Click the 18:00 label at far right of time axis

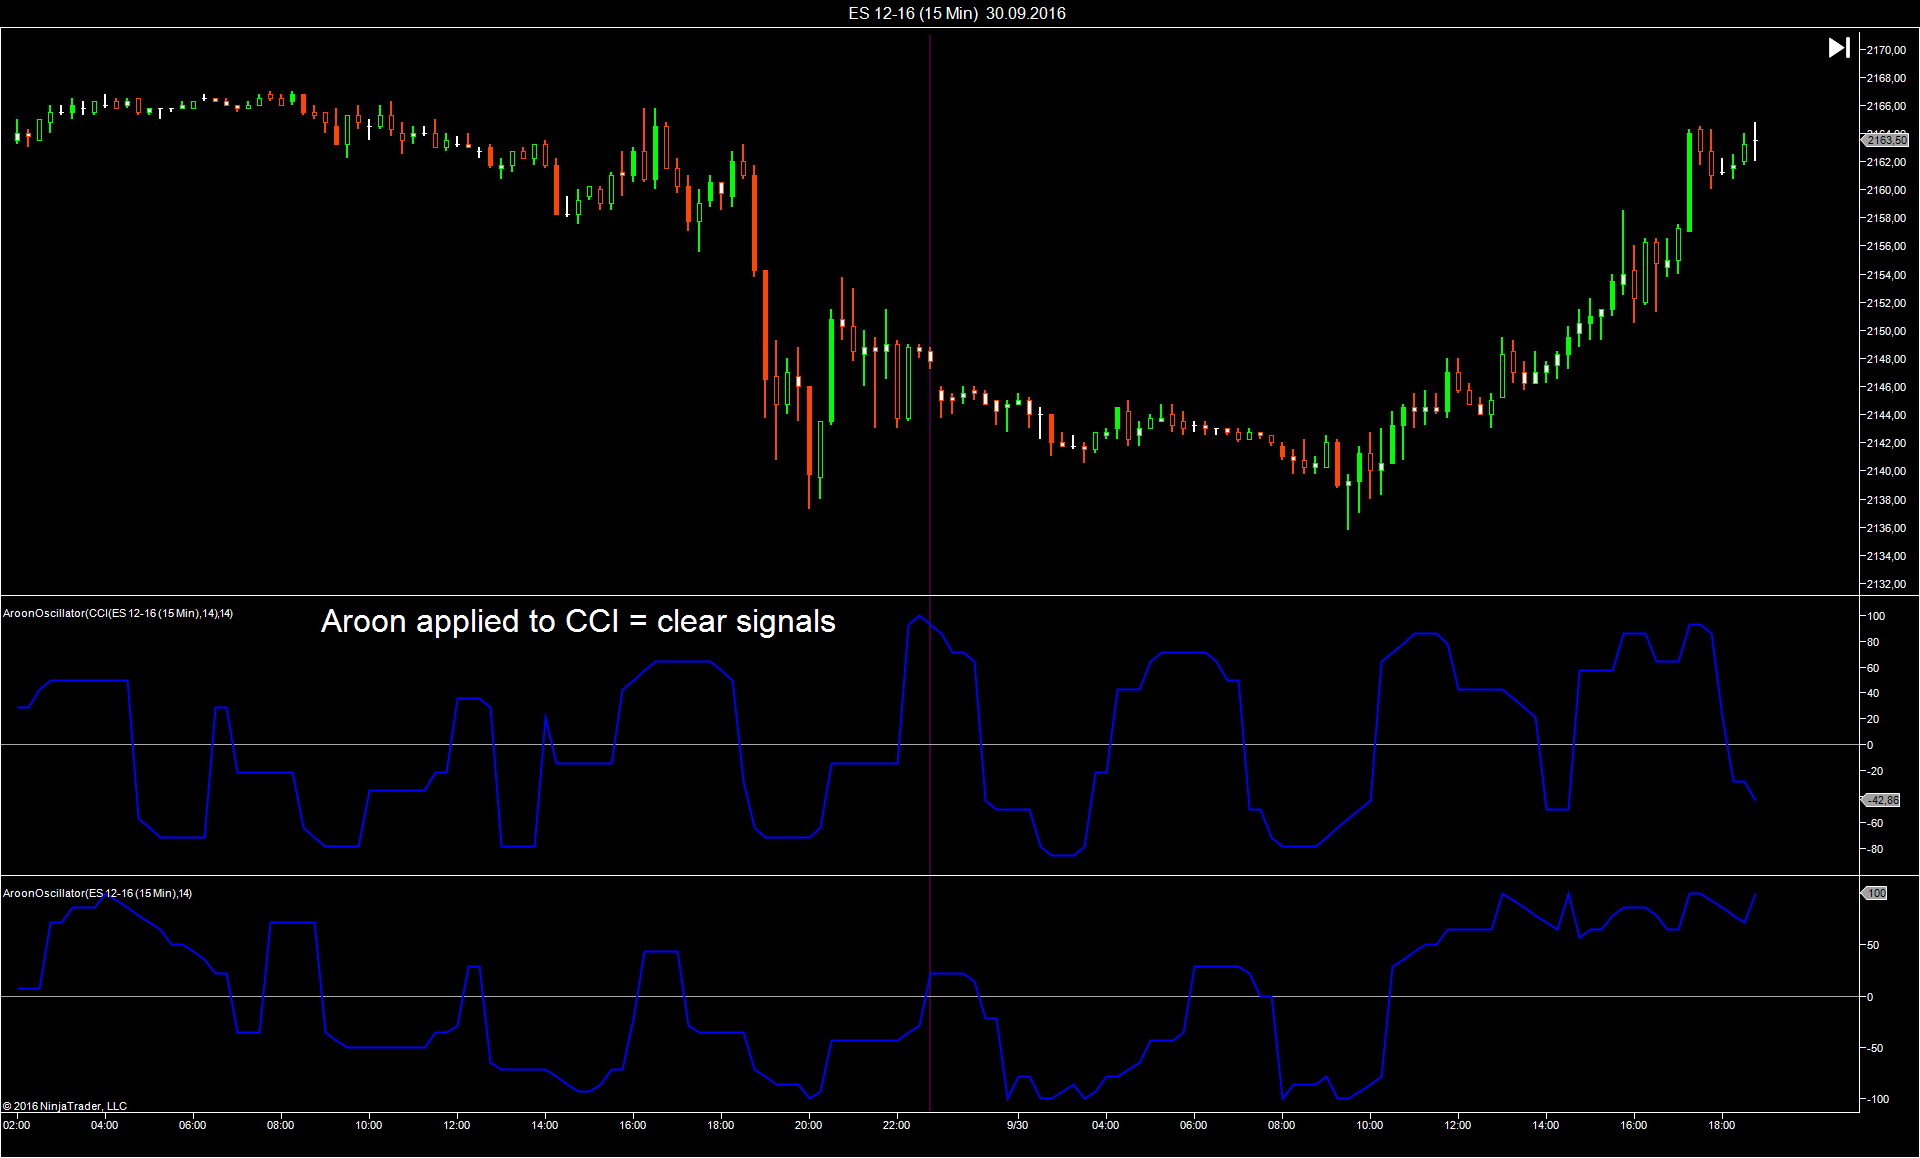[1721, 1125]
